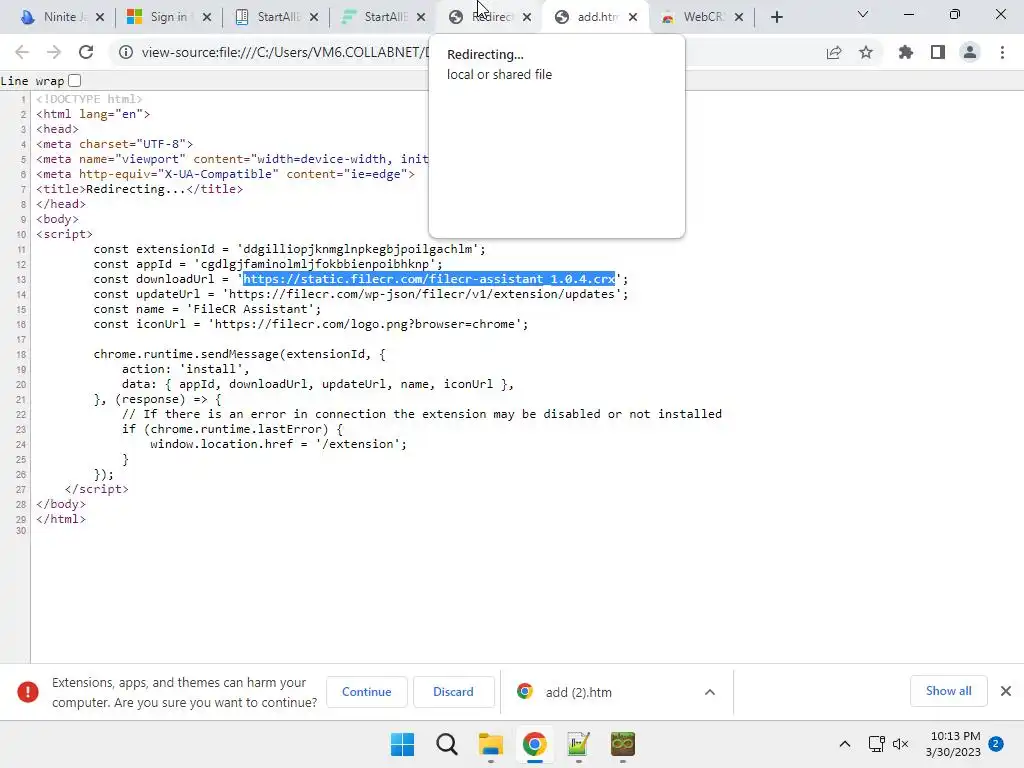Open a new browser tab
The height and width of the screenshot is (768, 1024).
point(776,17)
